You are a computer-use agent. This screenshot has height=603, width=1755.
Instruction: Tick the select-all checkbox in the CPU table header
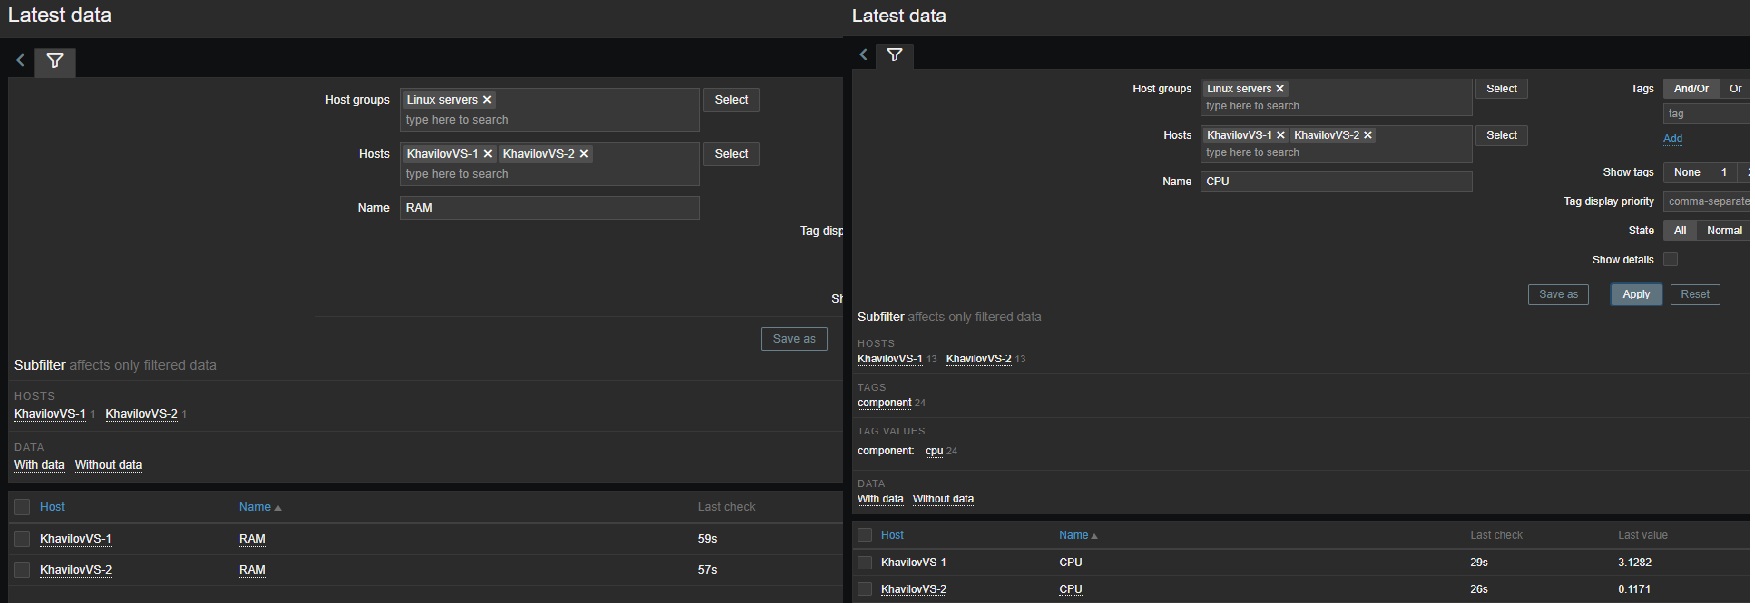point(865,535)
